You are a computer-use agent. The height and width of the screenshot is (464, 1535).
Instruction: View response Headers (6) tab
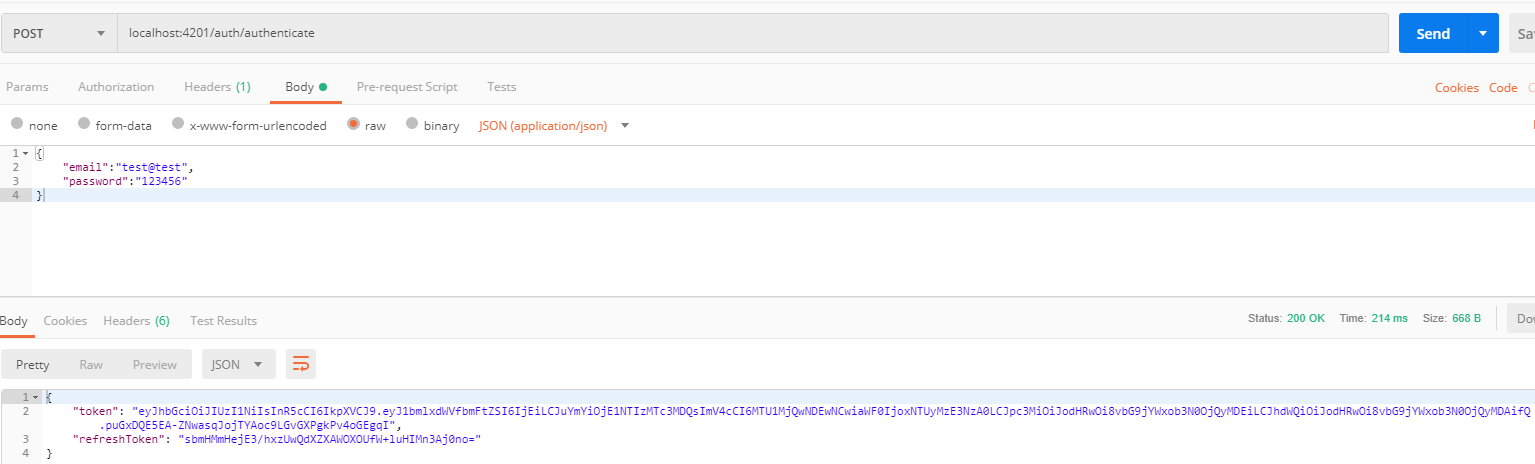136,321
